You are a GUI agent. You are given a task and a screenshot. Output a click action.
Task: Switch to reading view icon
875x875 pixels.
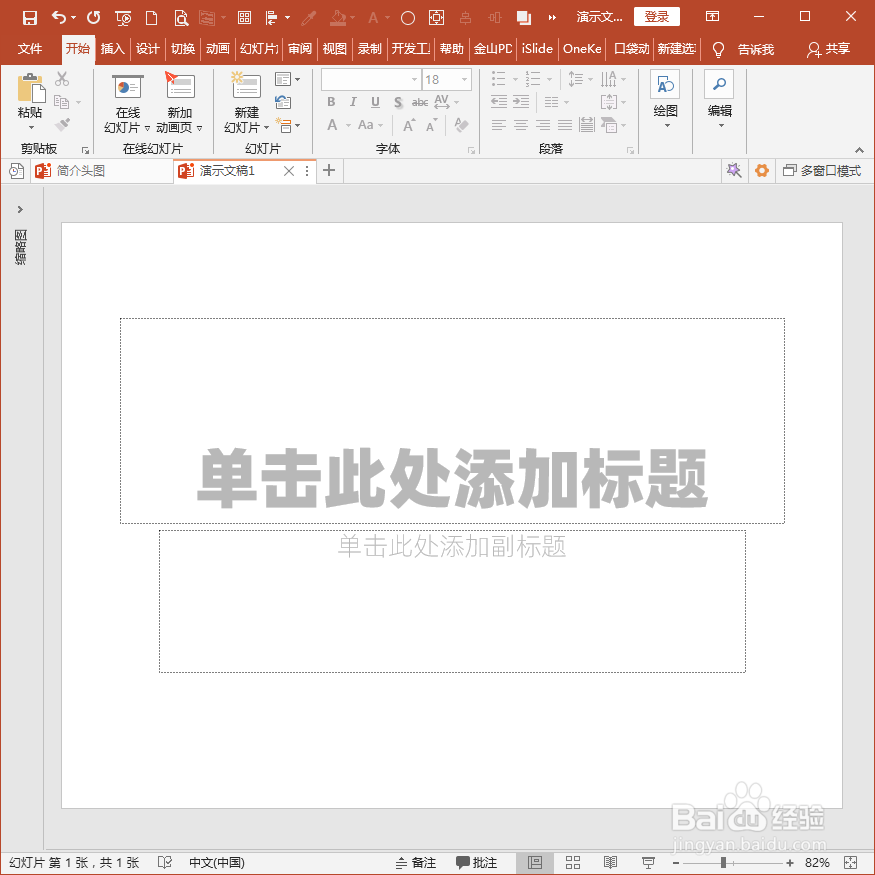pos(610,862)
